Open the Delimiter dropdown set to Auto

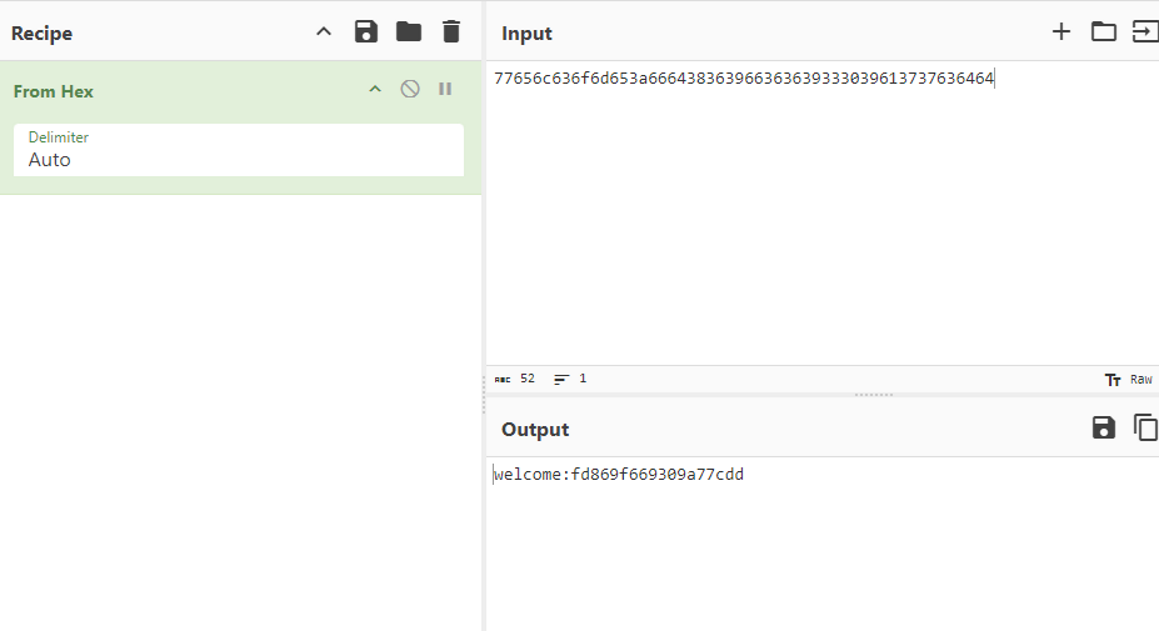[x=238, y=150]
